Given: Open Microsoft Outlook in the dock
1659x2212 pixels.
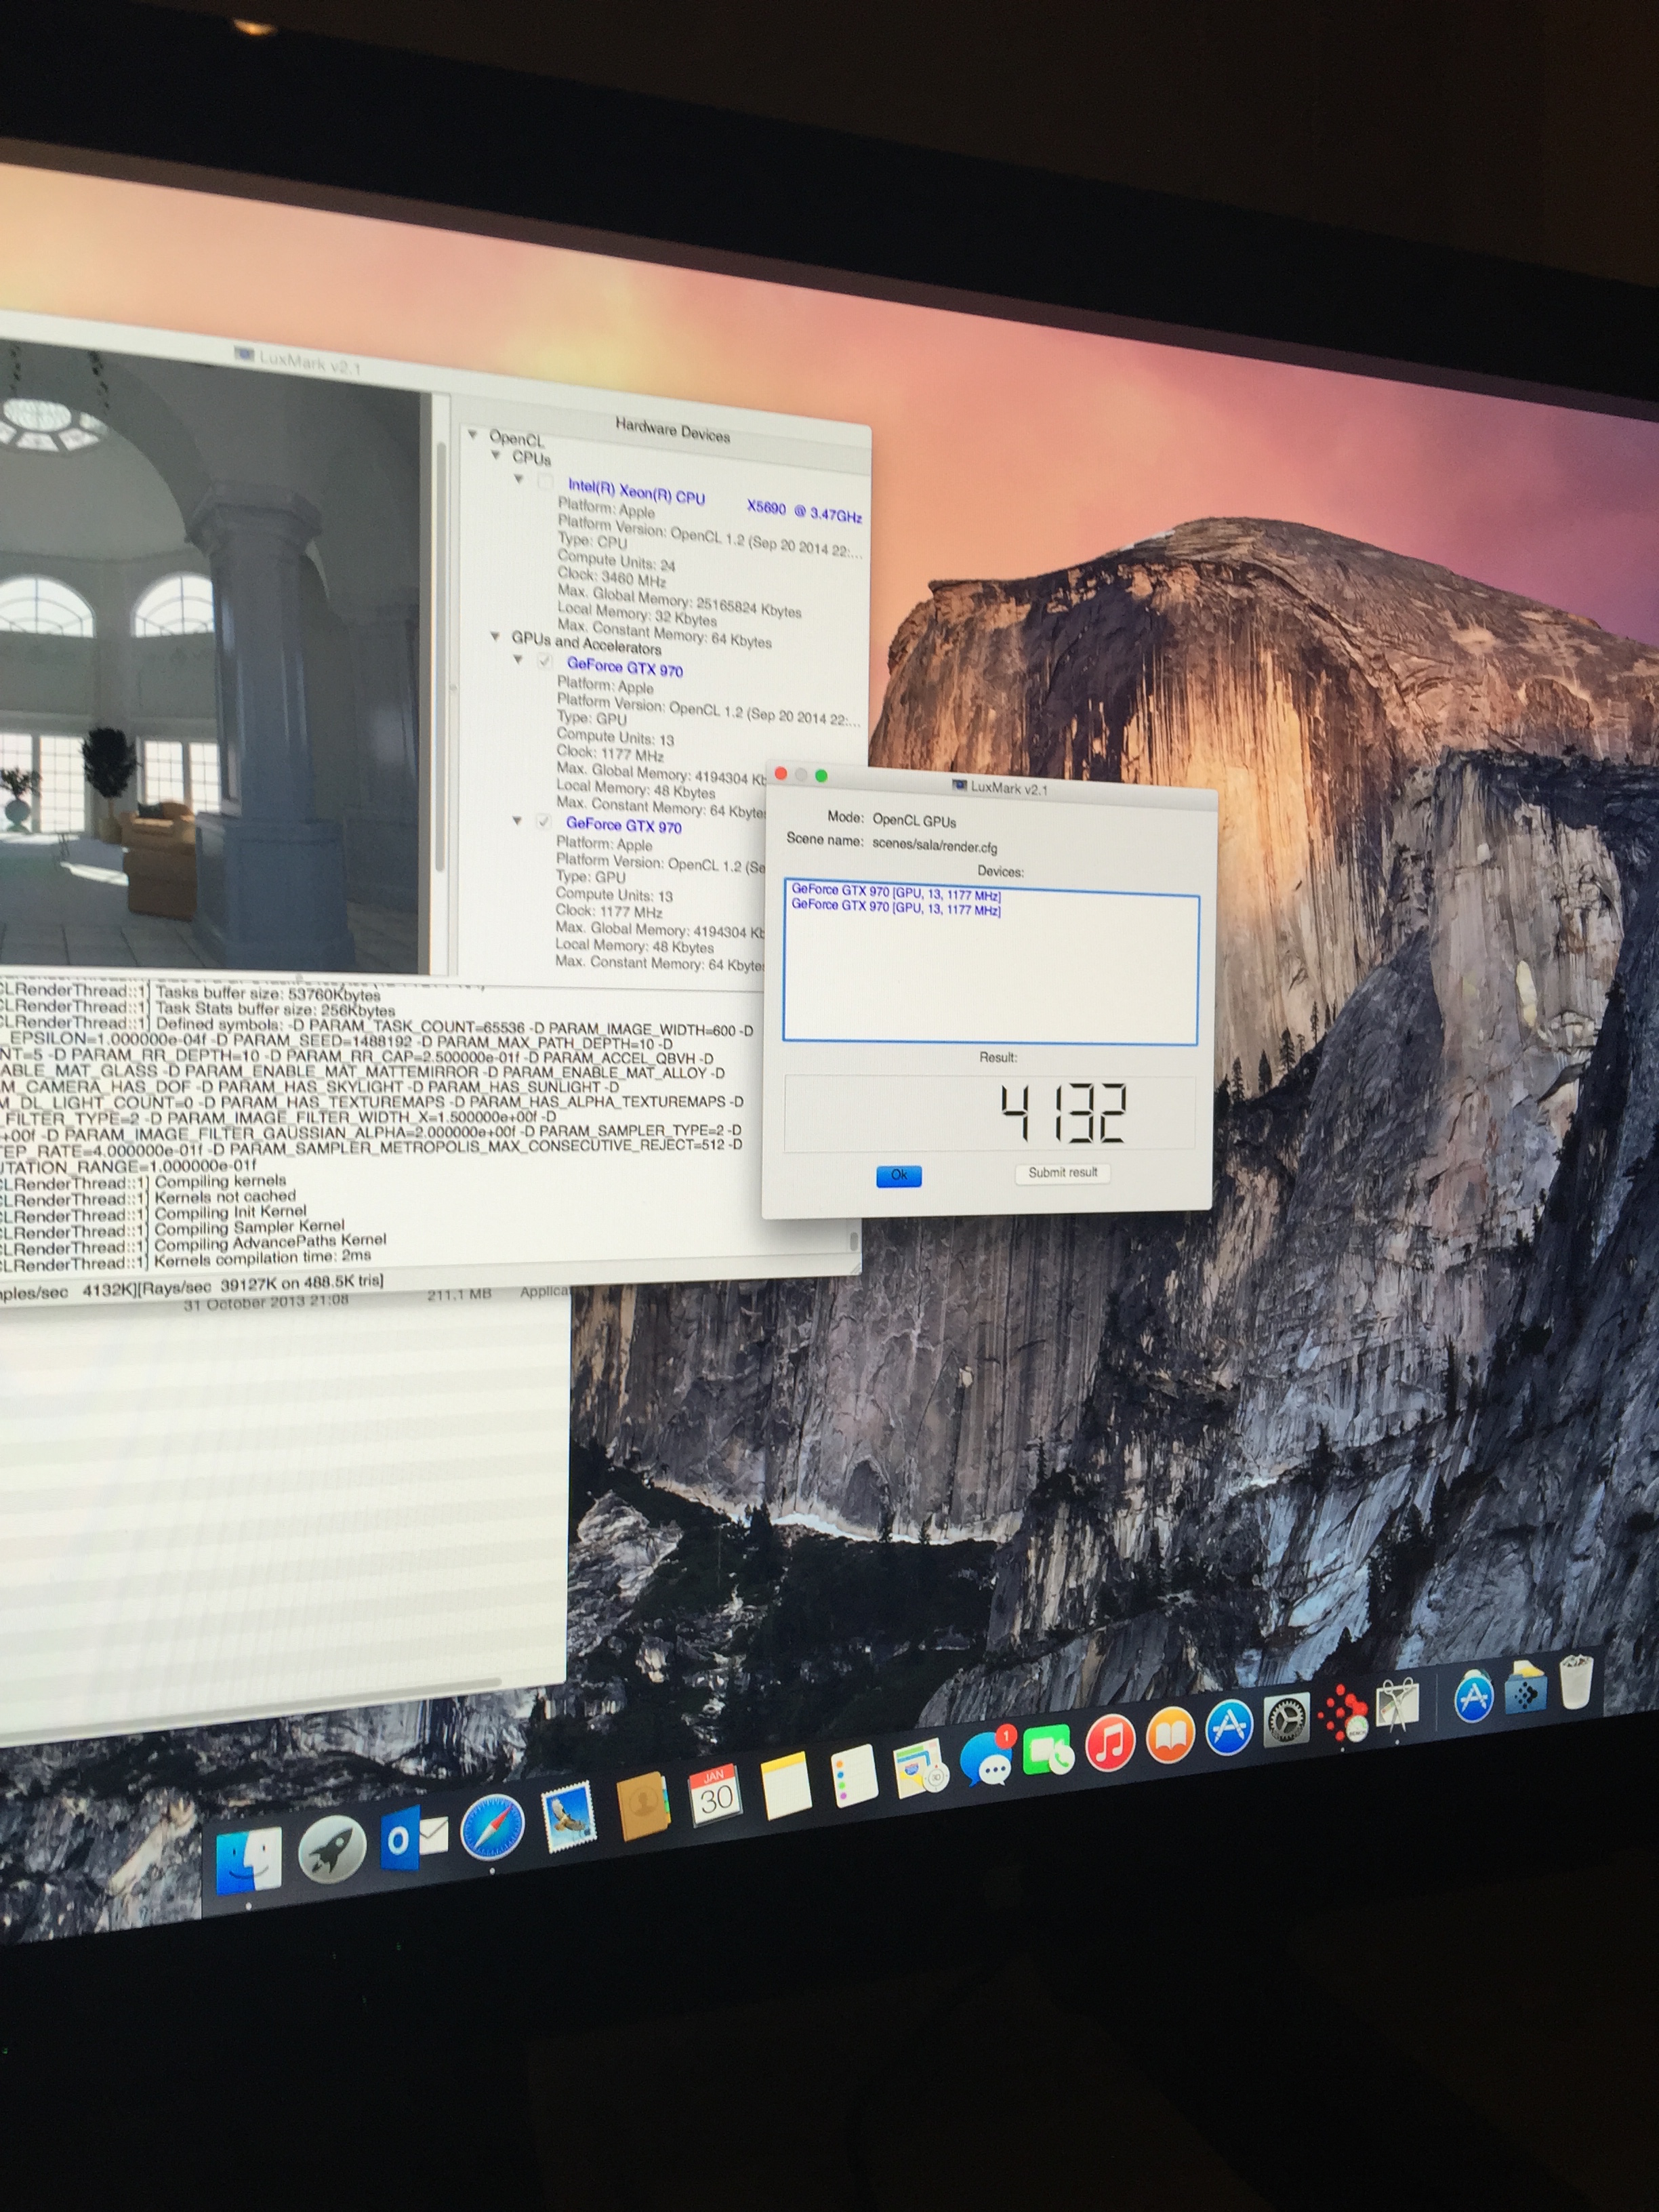Looking at the screenshot, I should point(412,1839).
